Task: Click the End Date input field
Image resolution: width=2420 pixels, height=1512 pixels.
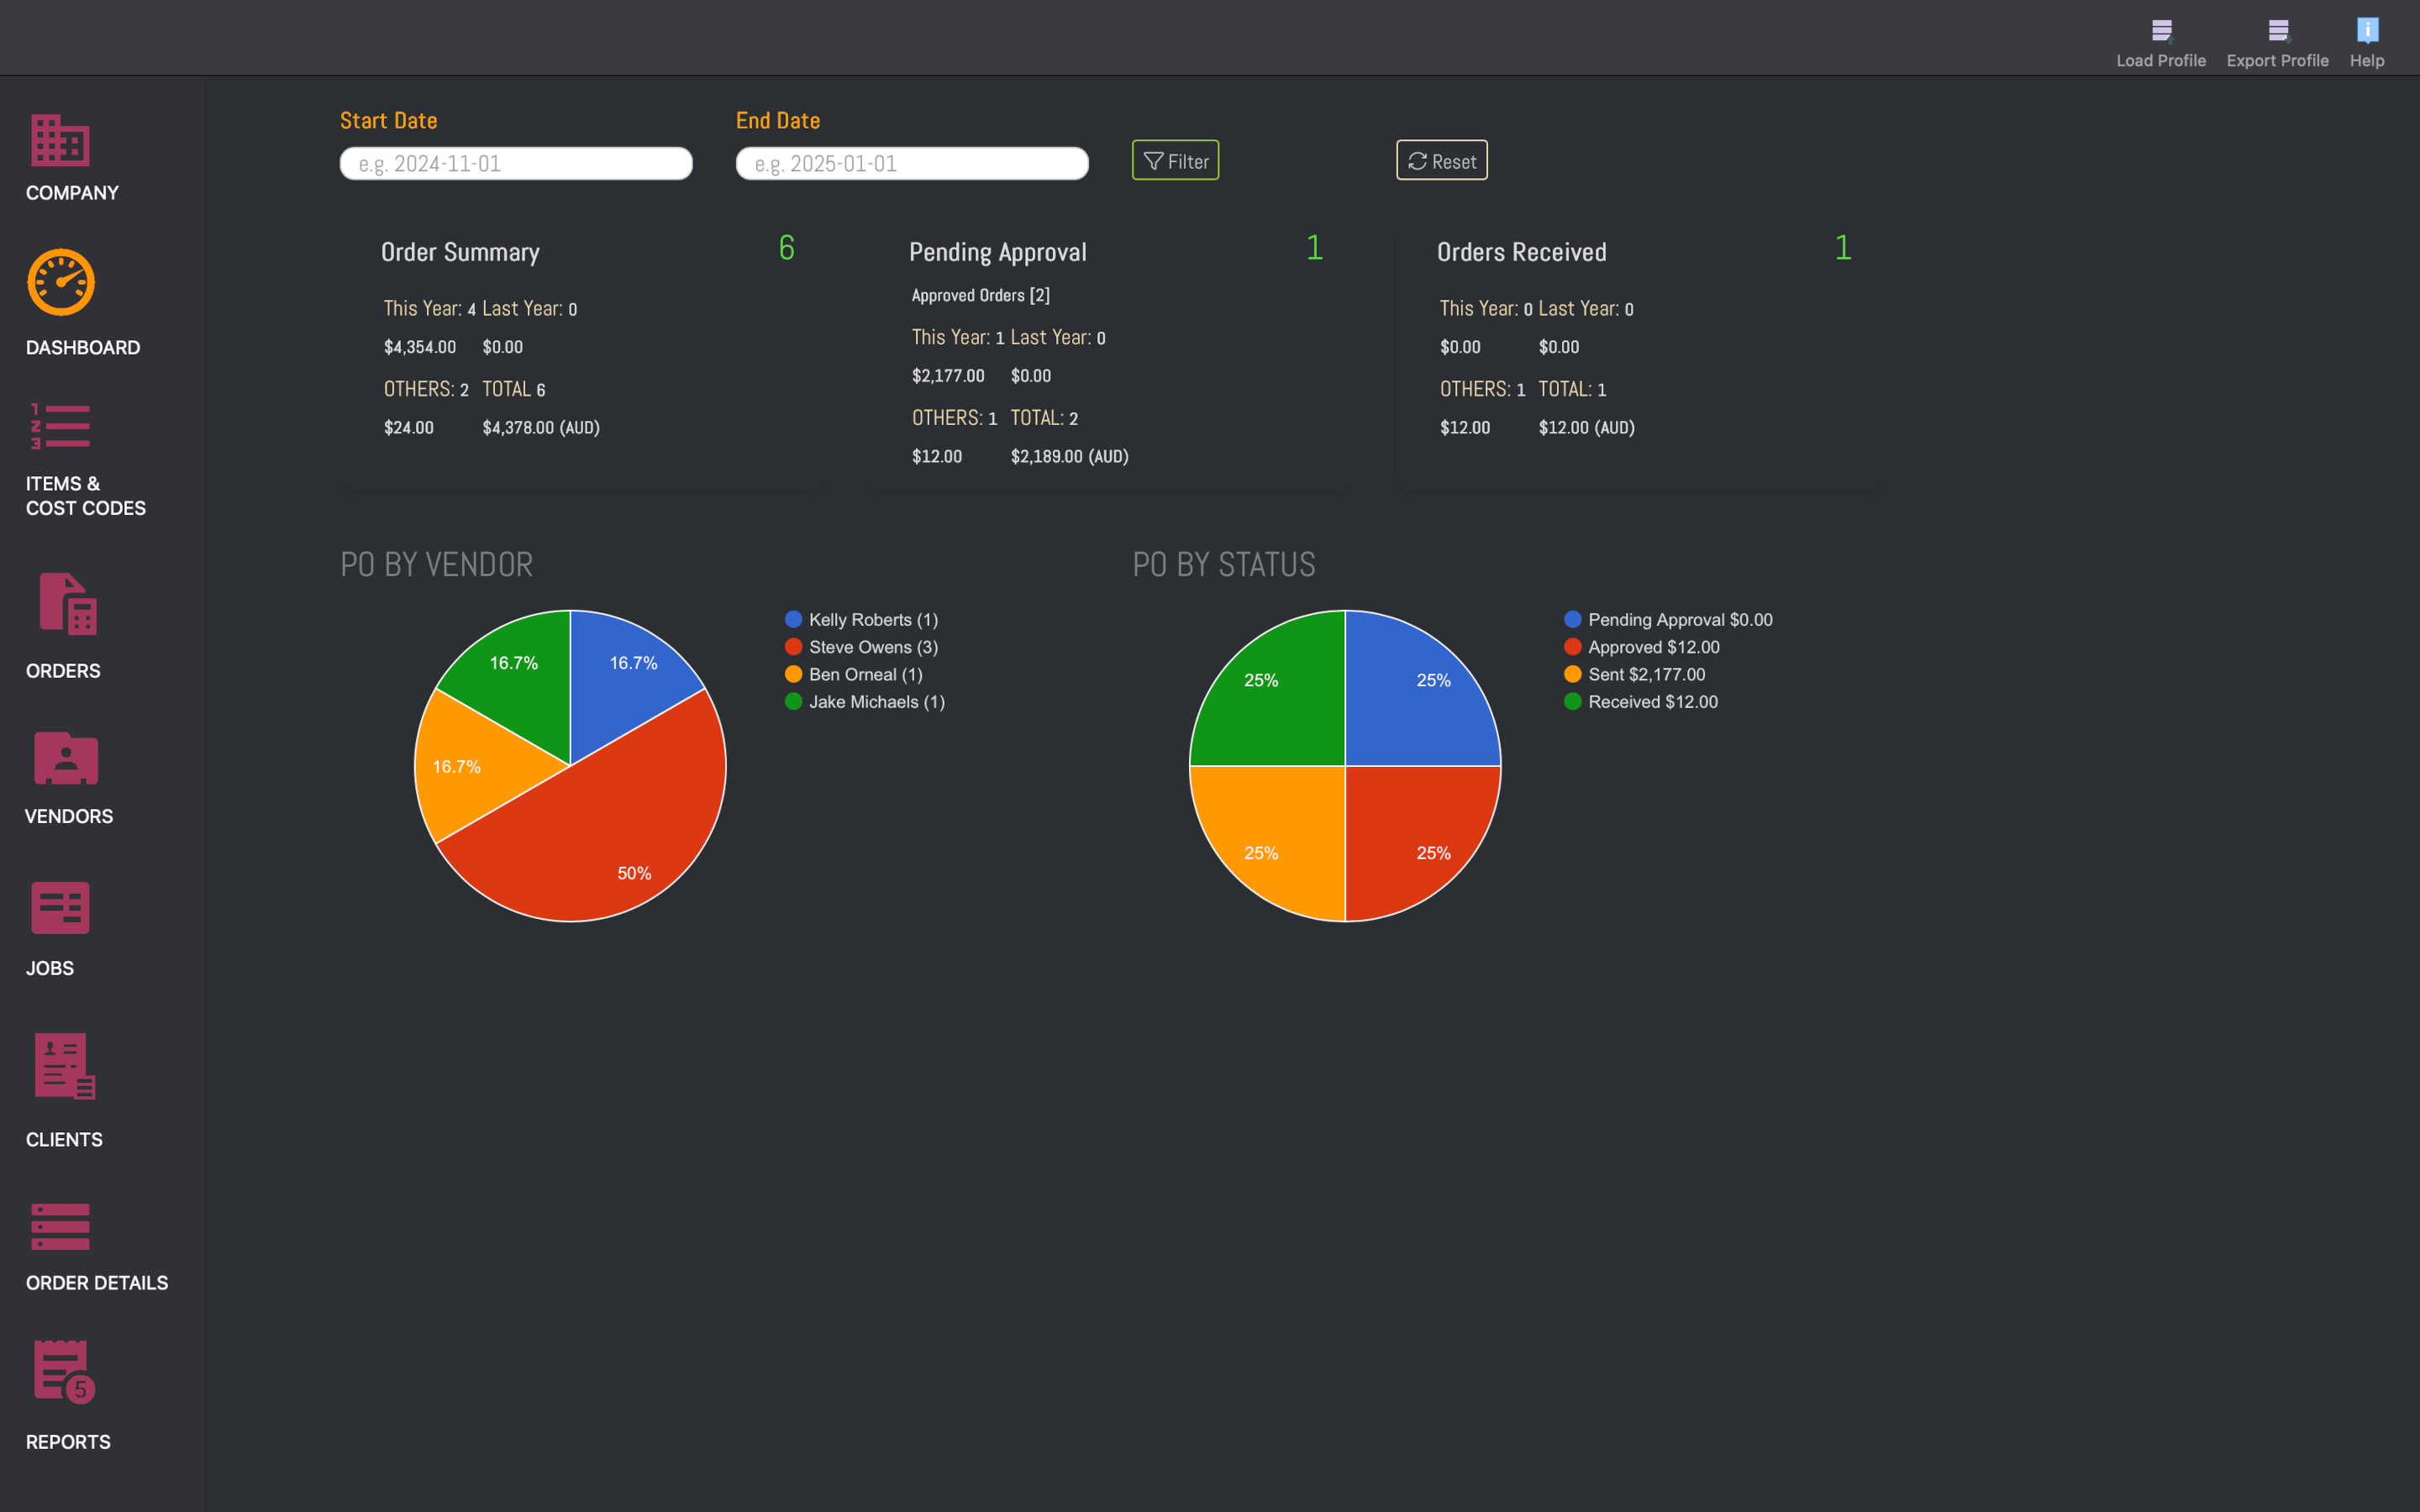Action: click(x=912, y=164)
